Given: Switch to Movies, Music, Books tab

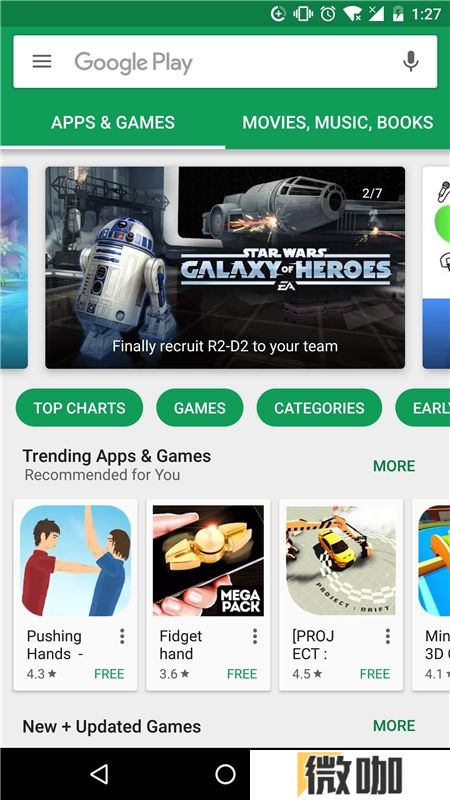Looking at the screenshot, I should click(x=338, y=122).
